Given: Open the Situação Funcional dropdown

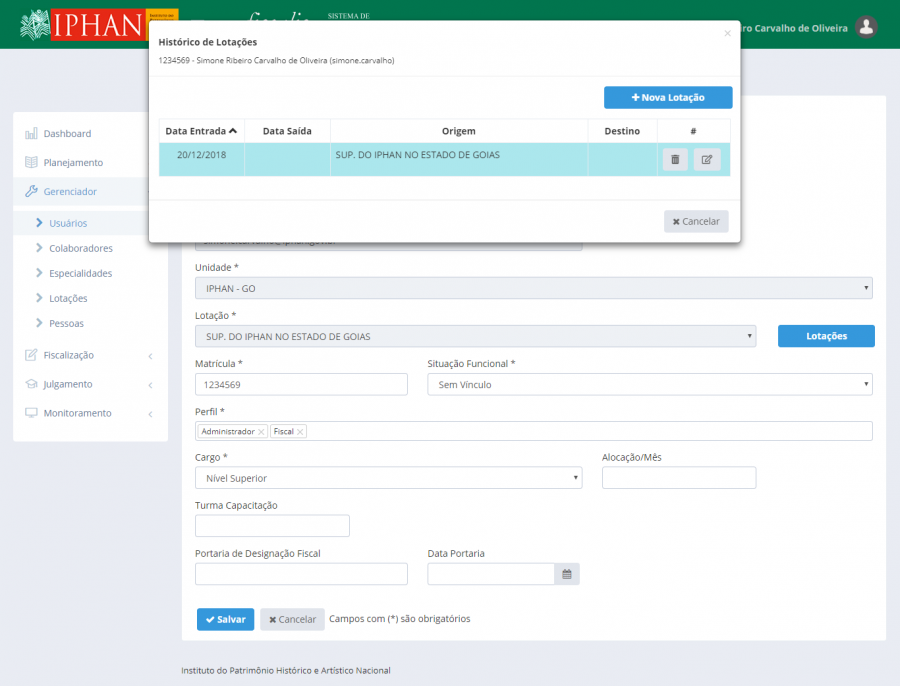Looking at the screenshot, I should (649, 384).
